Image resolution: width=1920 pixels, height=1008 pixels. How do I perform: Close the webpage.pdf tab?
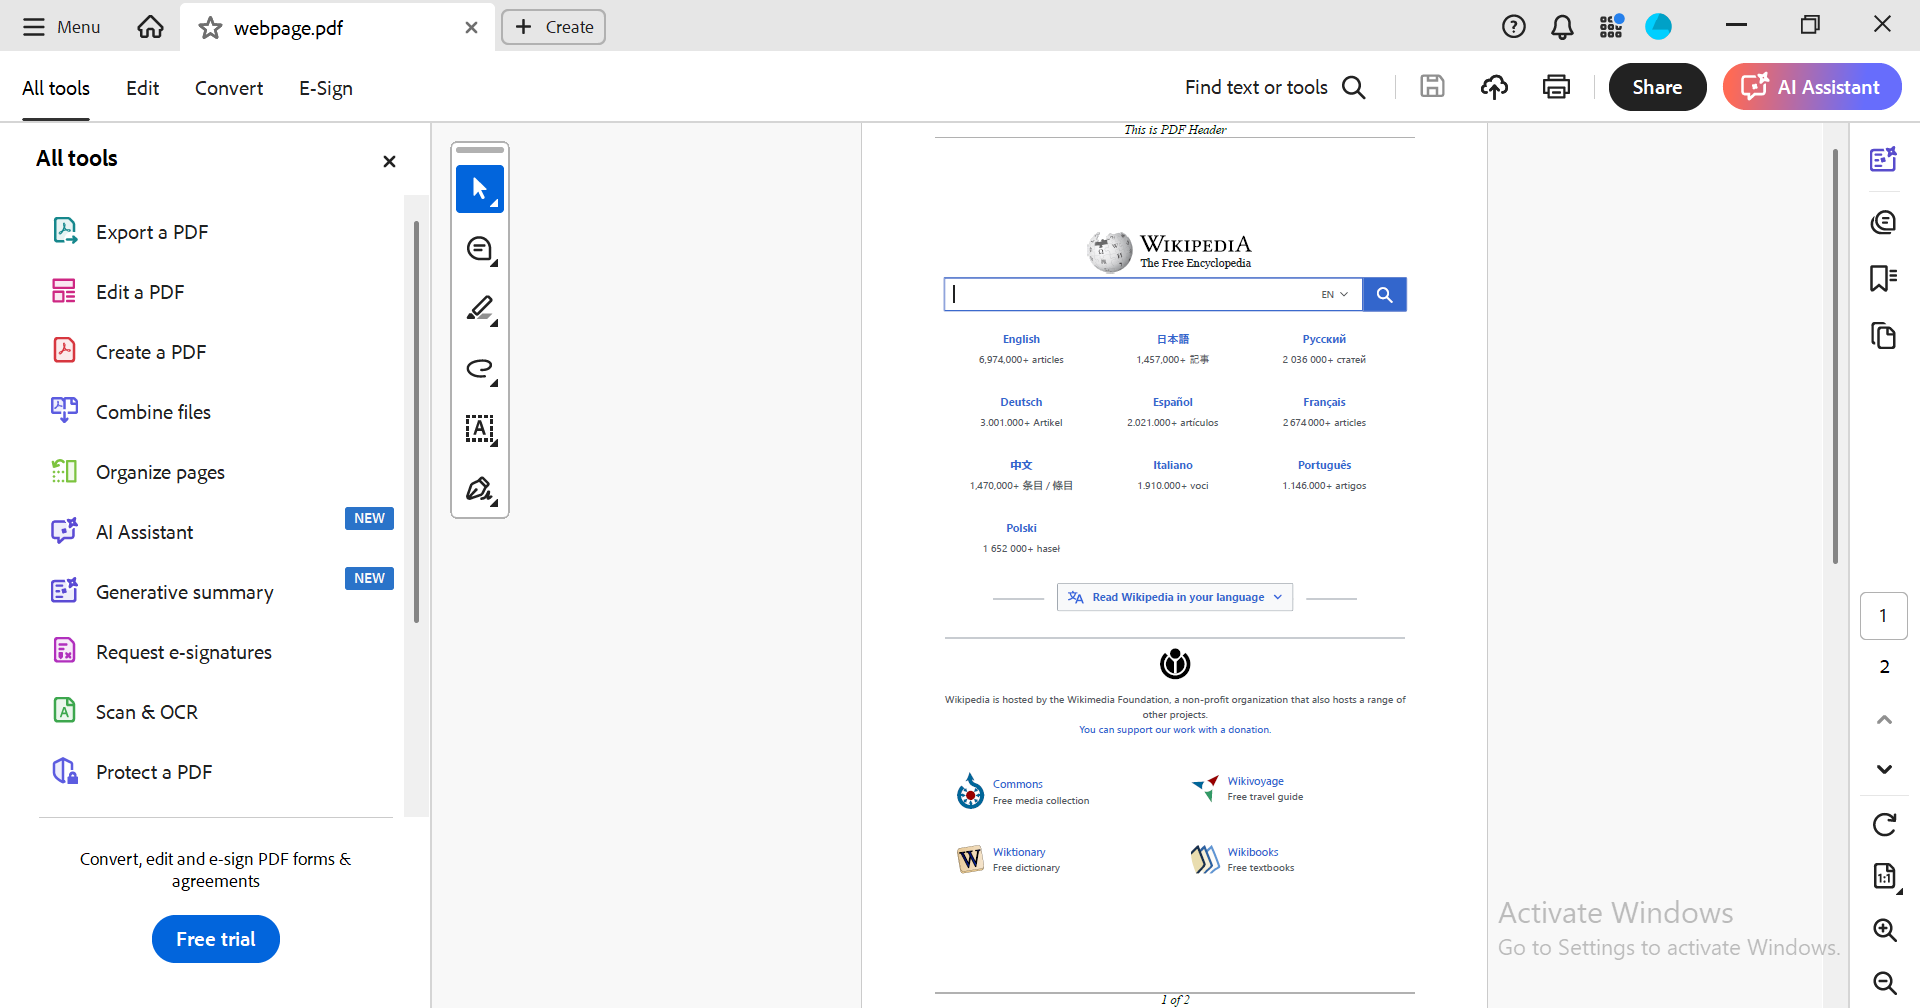[x=471, y=28]
